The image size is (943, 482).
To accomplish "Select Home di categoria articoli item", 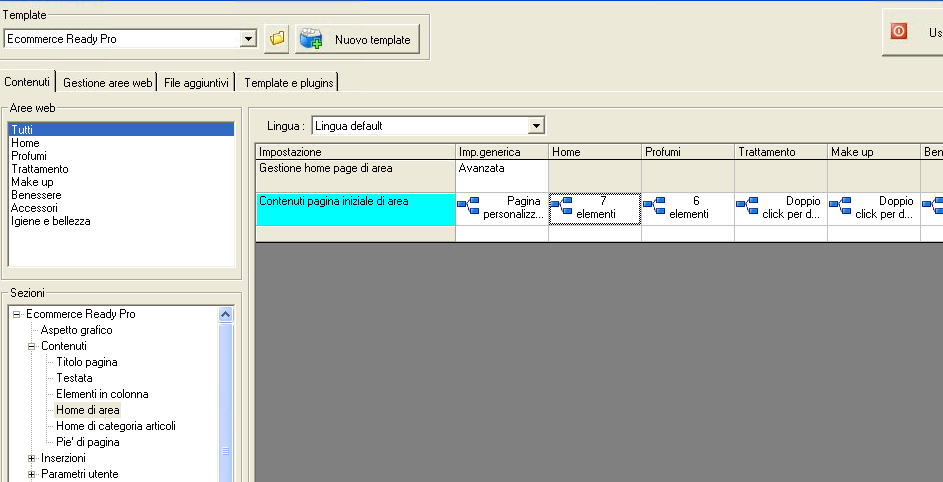I will point(116,426).
